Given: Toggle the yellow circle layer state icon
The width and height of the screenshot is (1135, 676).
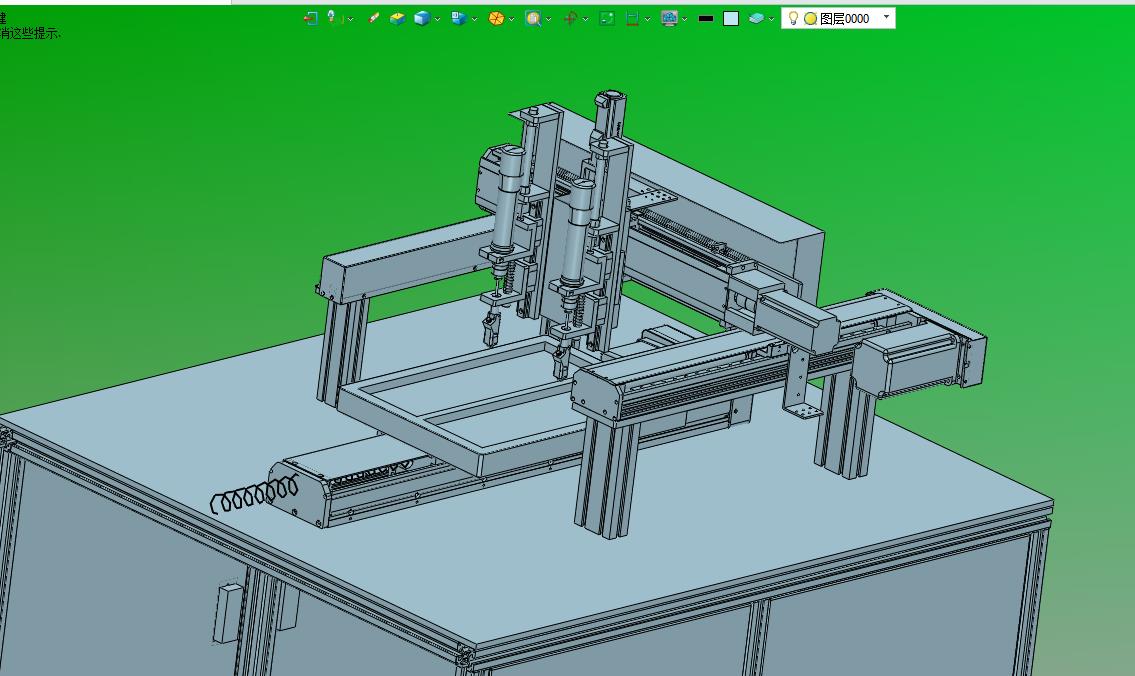Looking at the screenshot, I should click(810, 18).
